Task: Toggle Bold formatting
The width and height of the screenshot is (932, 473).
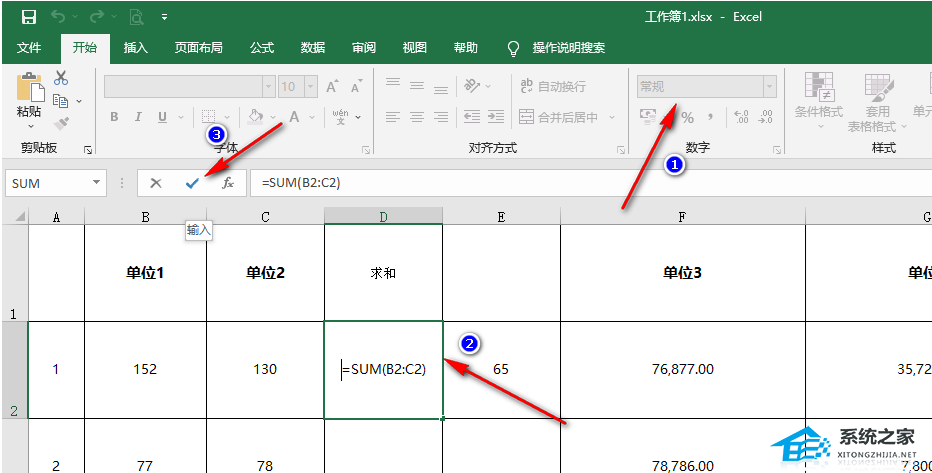Action: click(114, 117)
